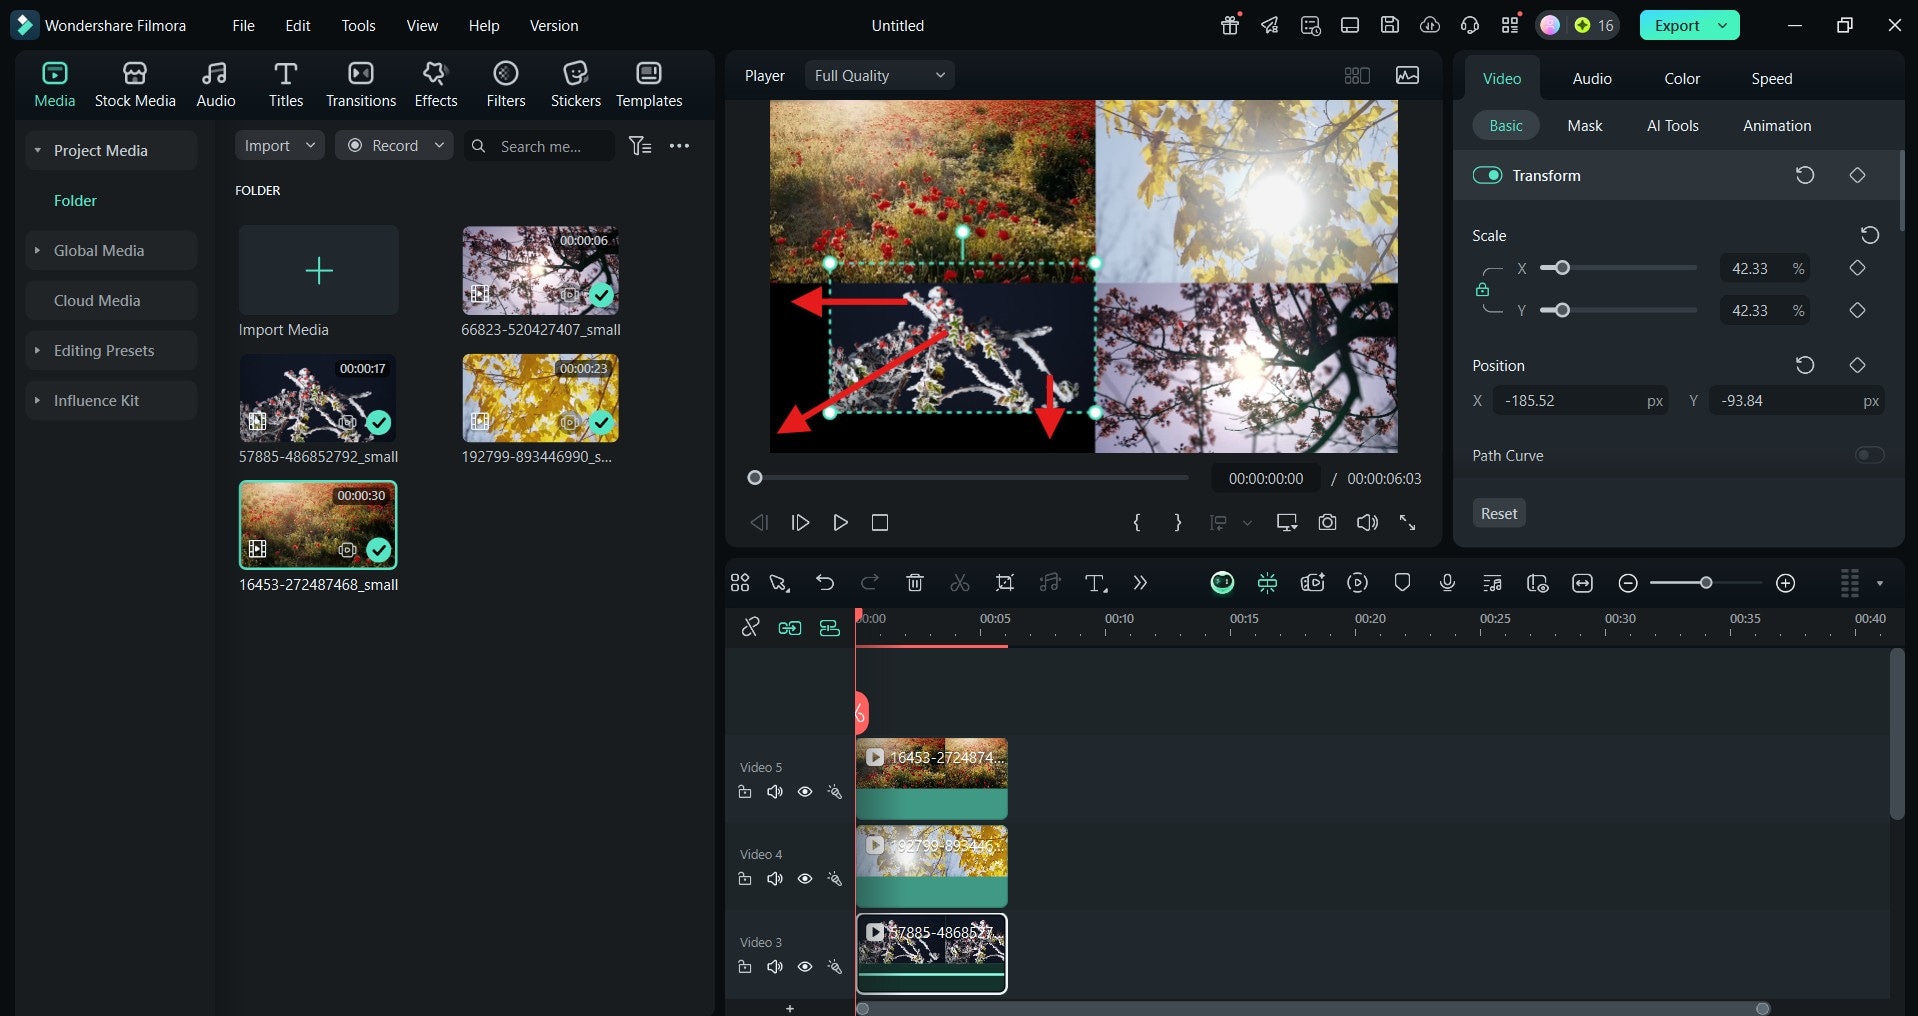Mute the Video 5 track audio
Viewport: 1918px width, 1016px height.
pos(775,792)
